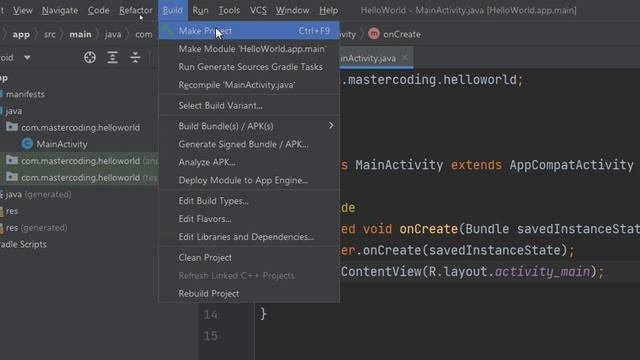The height and width of the screenshot is (360, 640).
Task: Select Deploy Module to App Engine
Action: click(249, 180)
